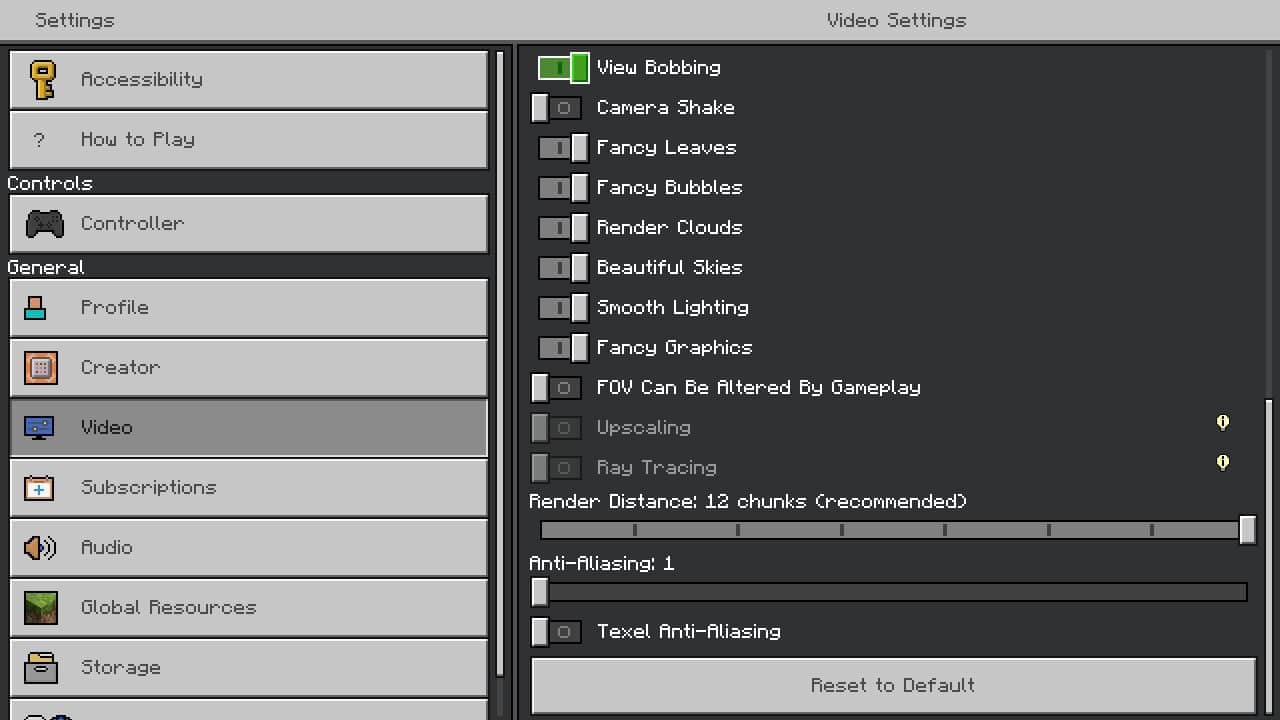Click the Accessibility key icon
Viewport: 1280px width, 720px height.
coord(42,80)
